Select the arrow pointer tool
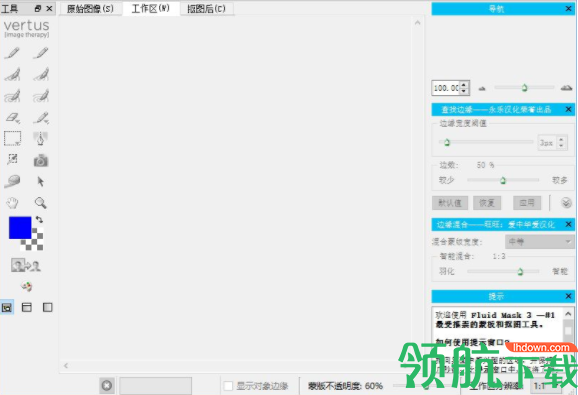Viewport: 578px width, 395px height. click(x=41, y=181)
